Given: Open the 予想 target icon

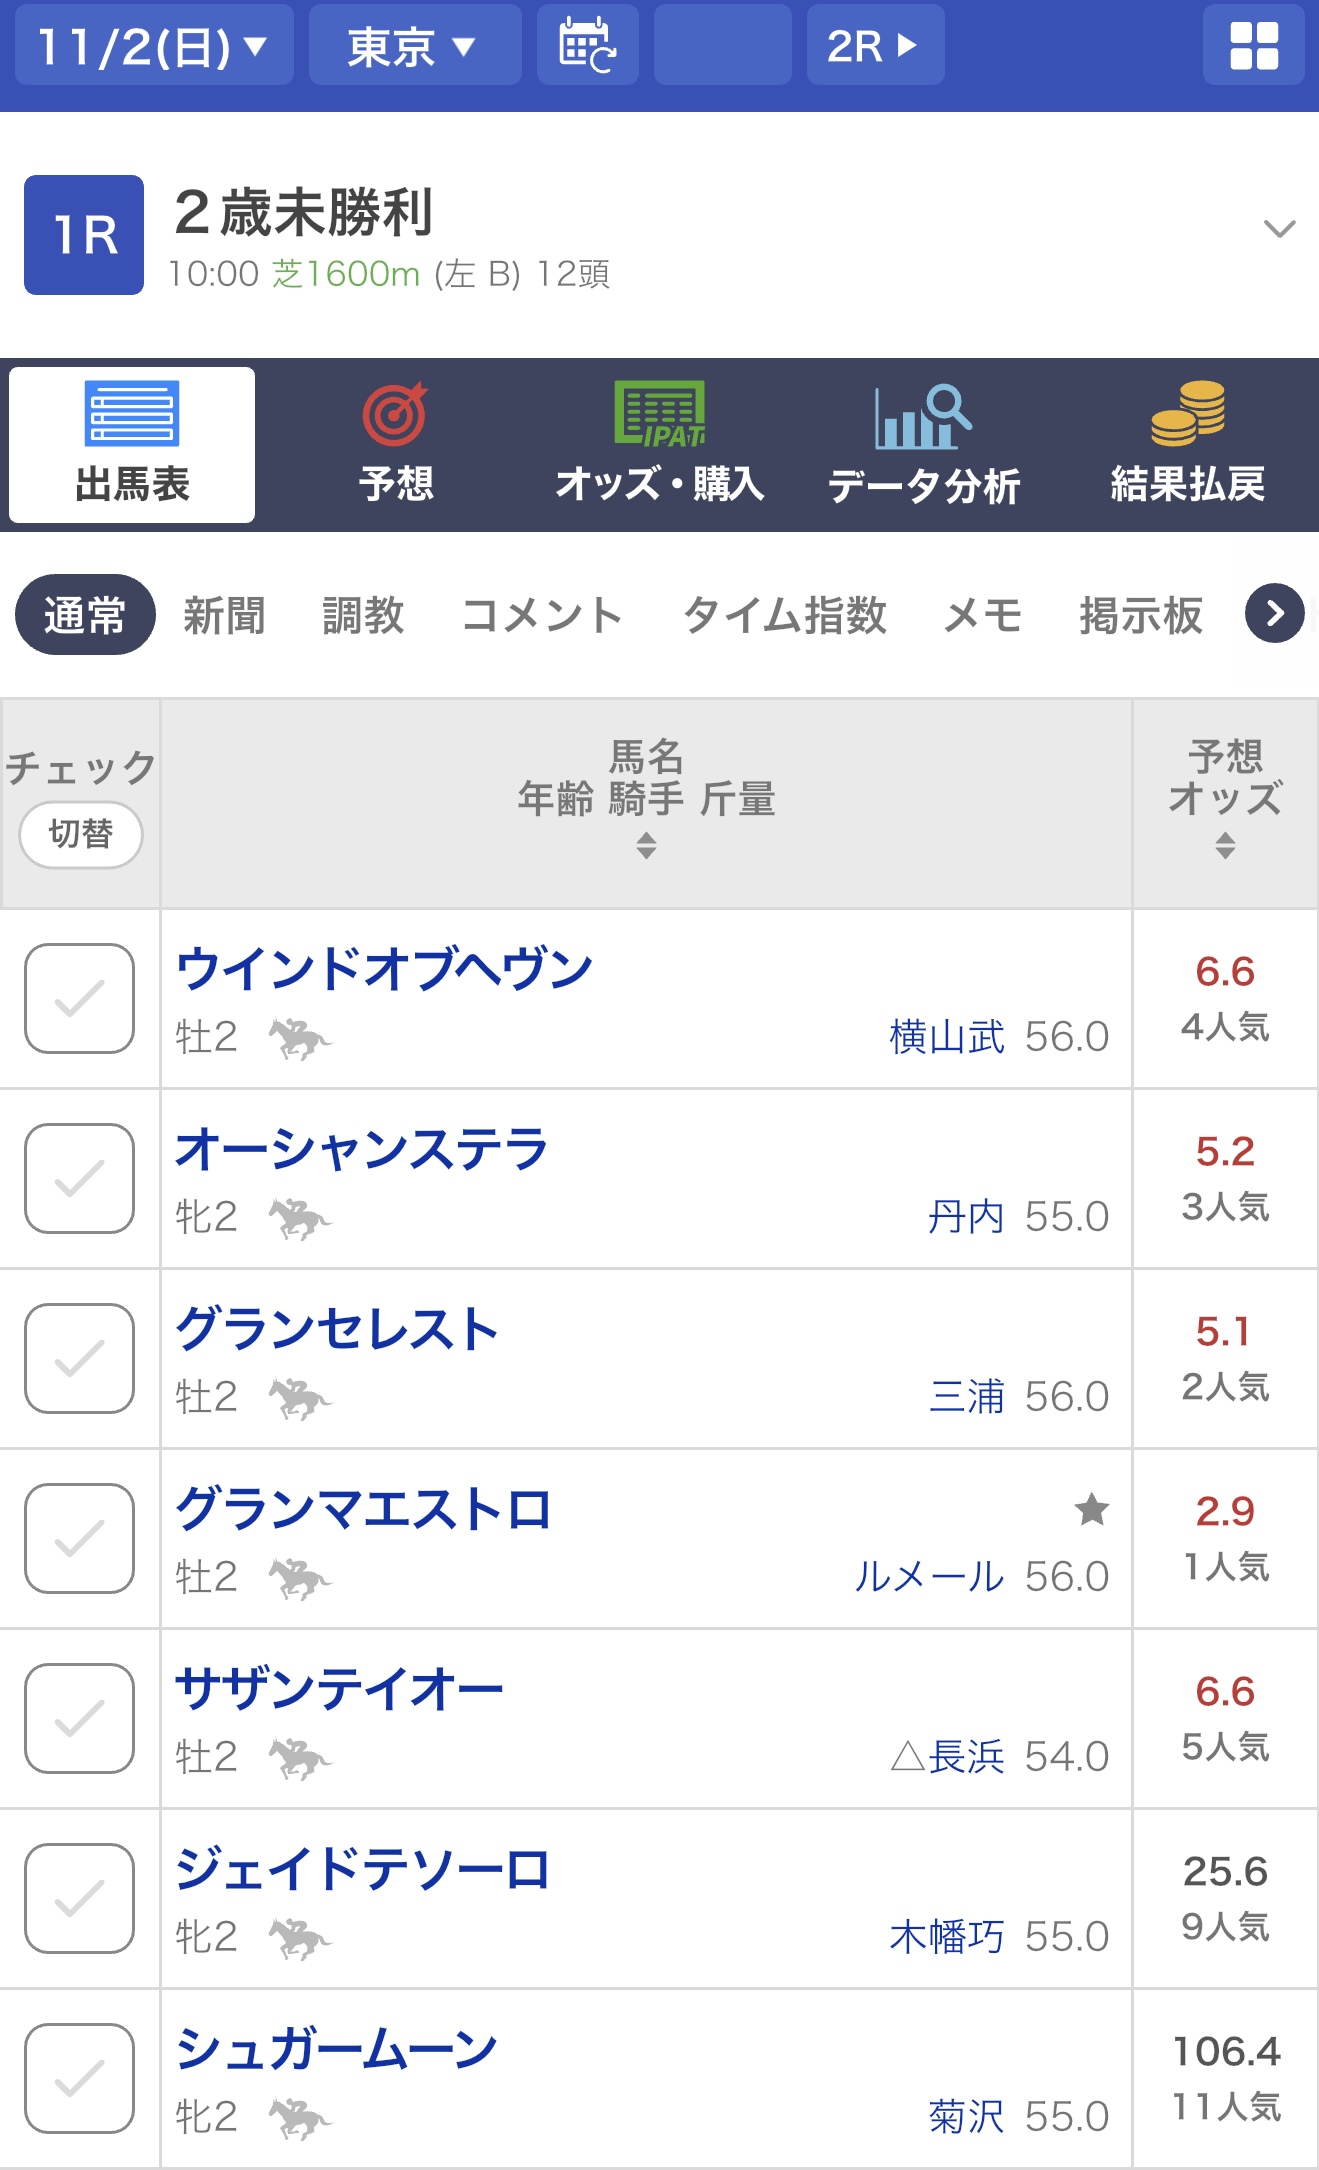Looking at the screenshot, I should coord(396,415).
